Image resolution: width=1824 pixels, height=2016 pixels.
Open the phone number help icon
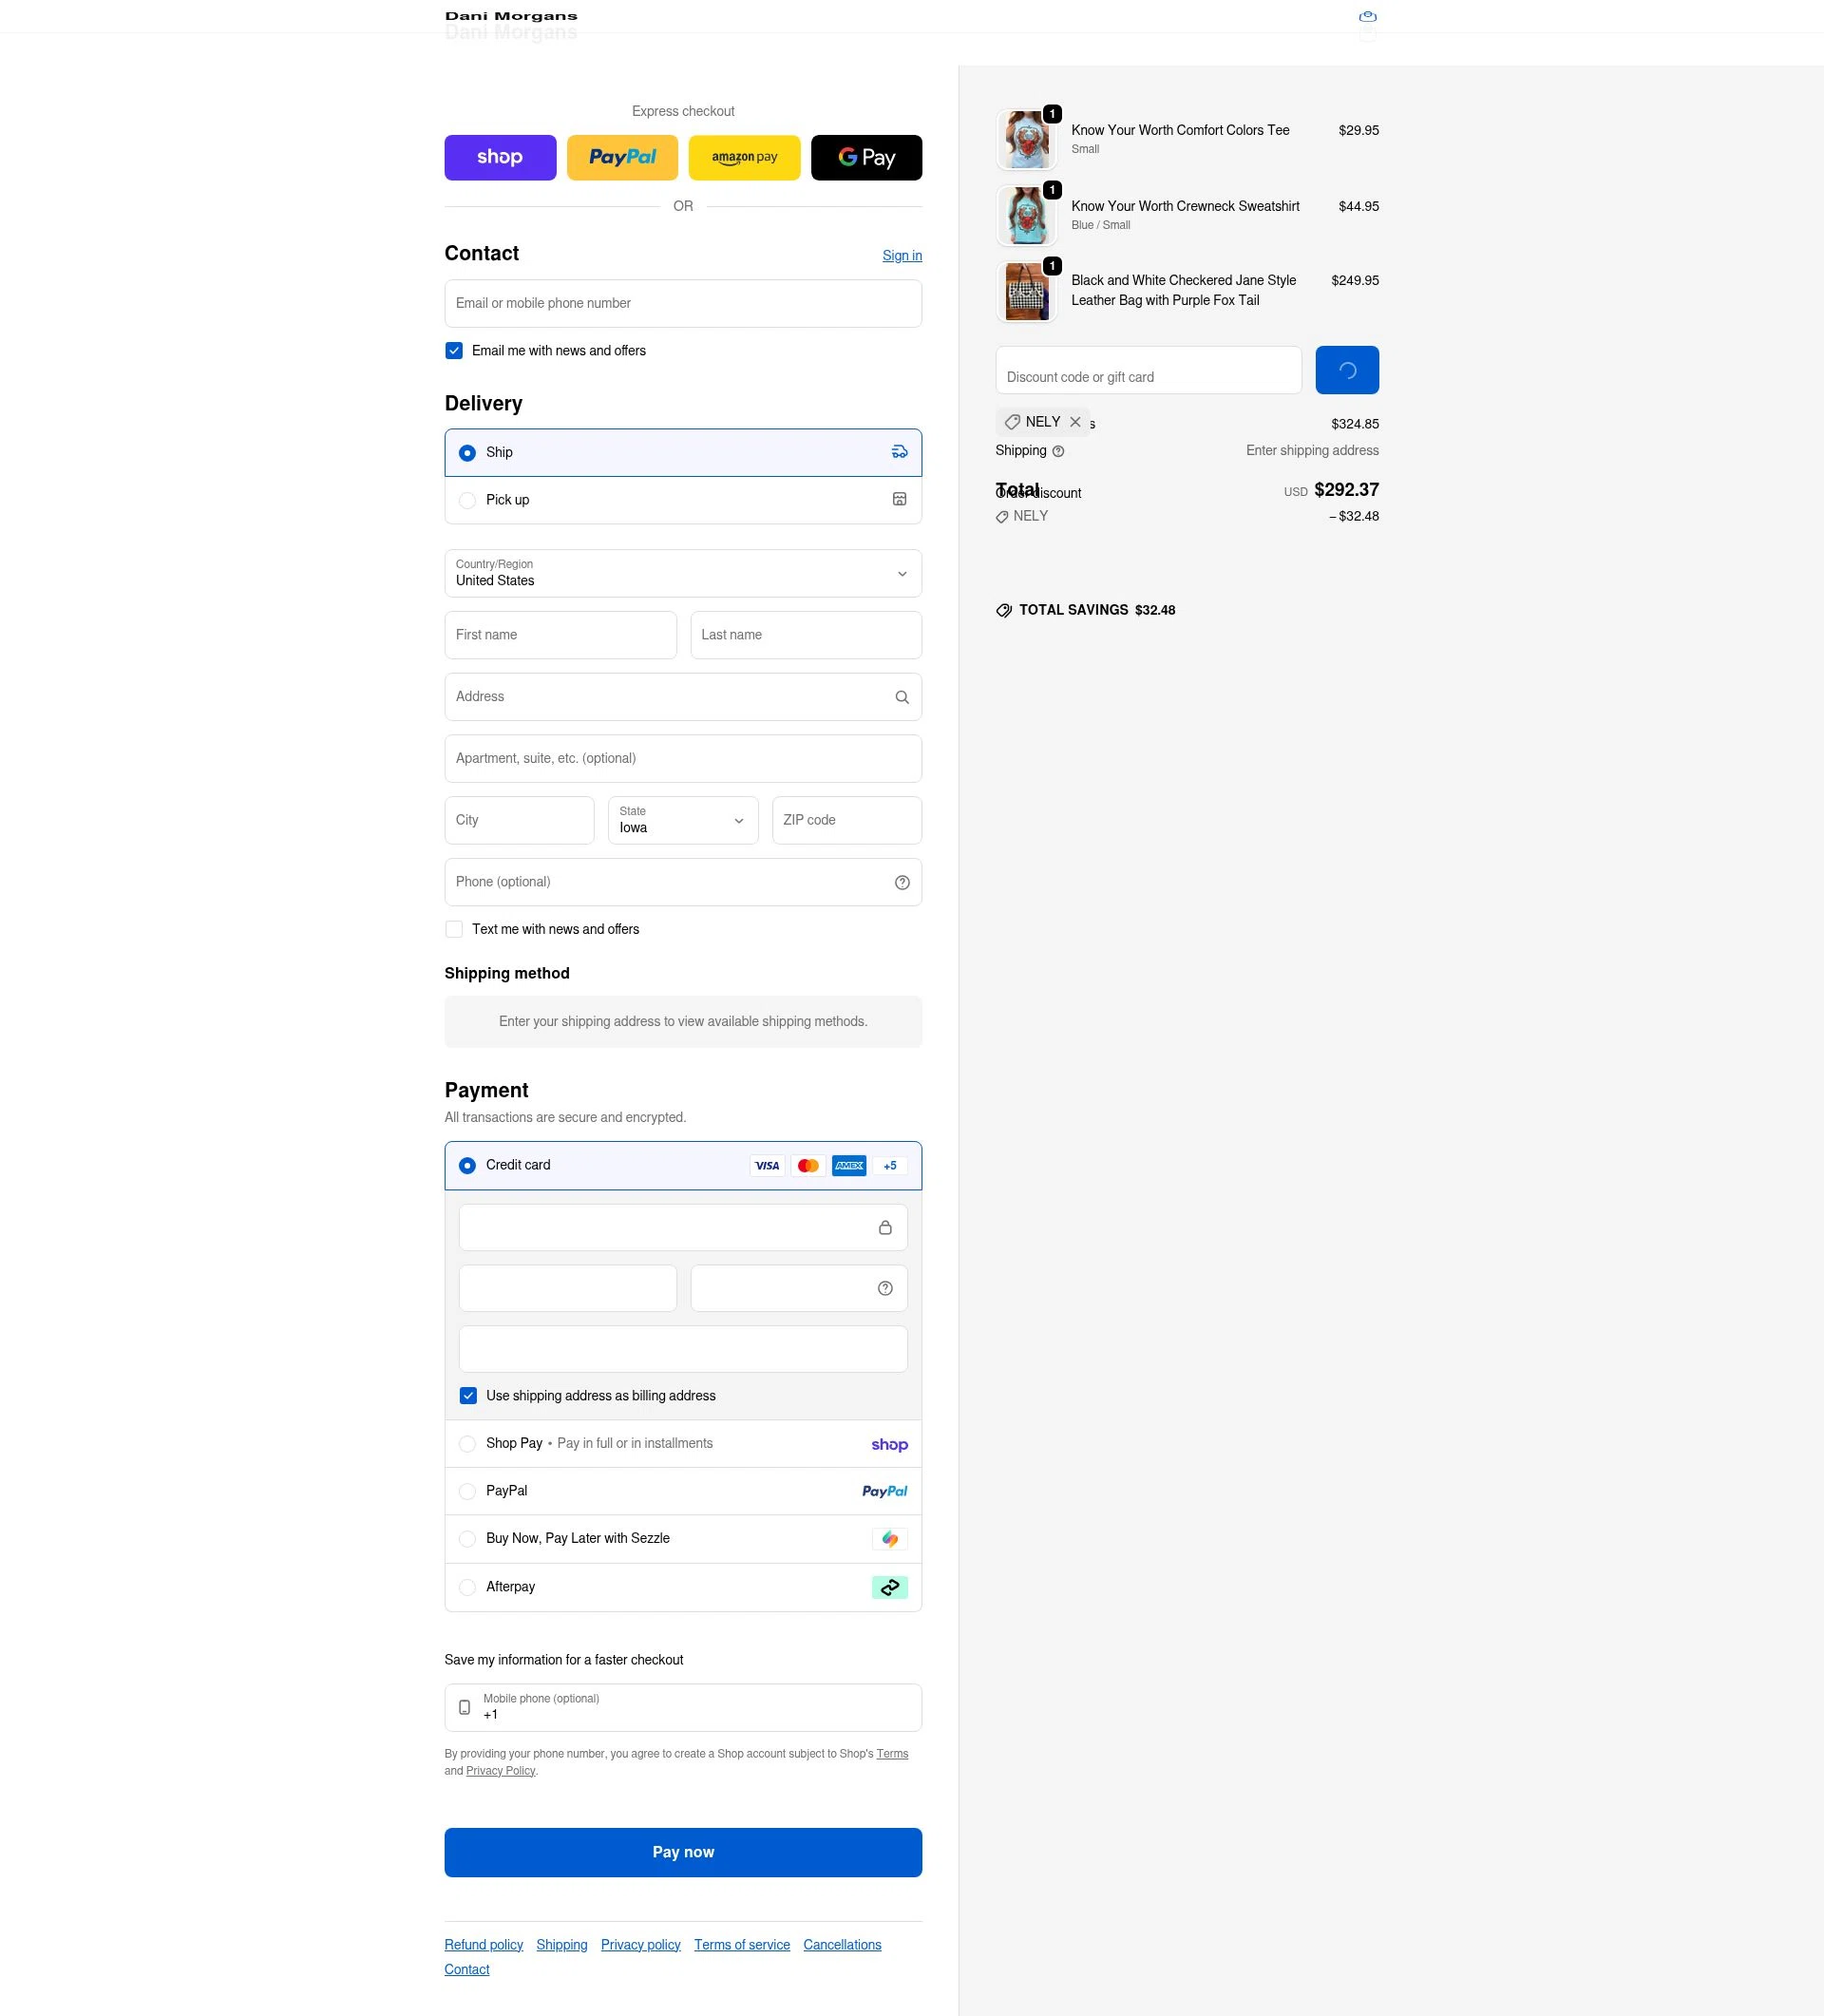[x=901, y=882]
